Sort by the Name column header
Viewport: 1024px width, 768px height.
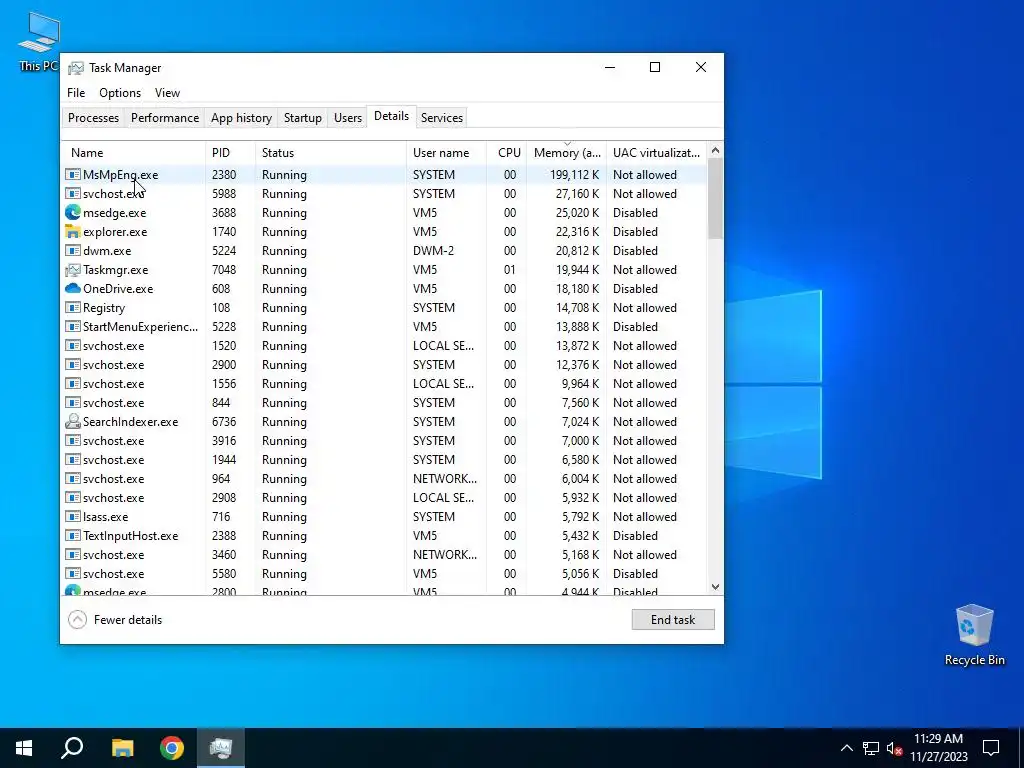tap(134, 153)
